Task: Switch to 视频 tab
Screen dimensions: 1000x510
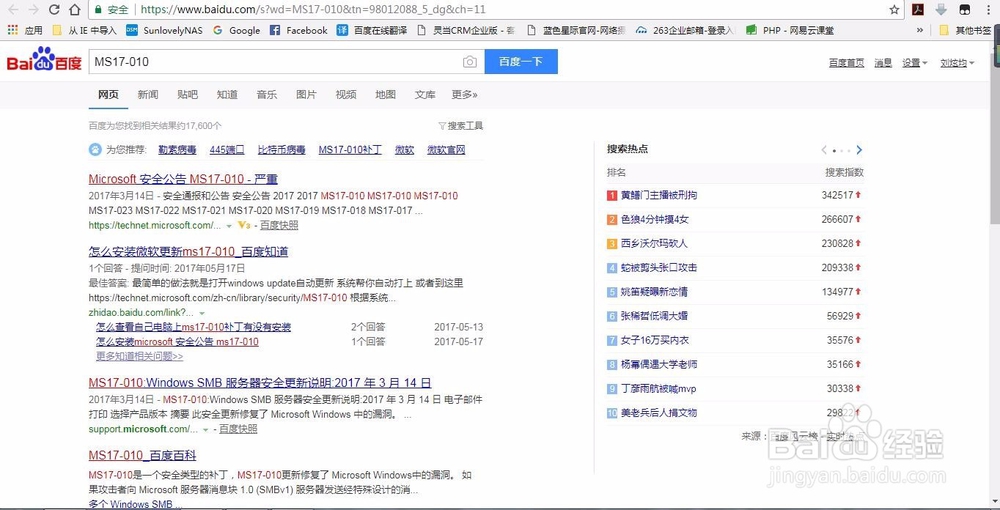Action: [346, 94]
